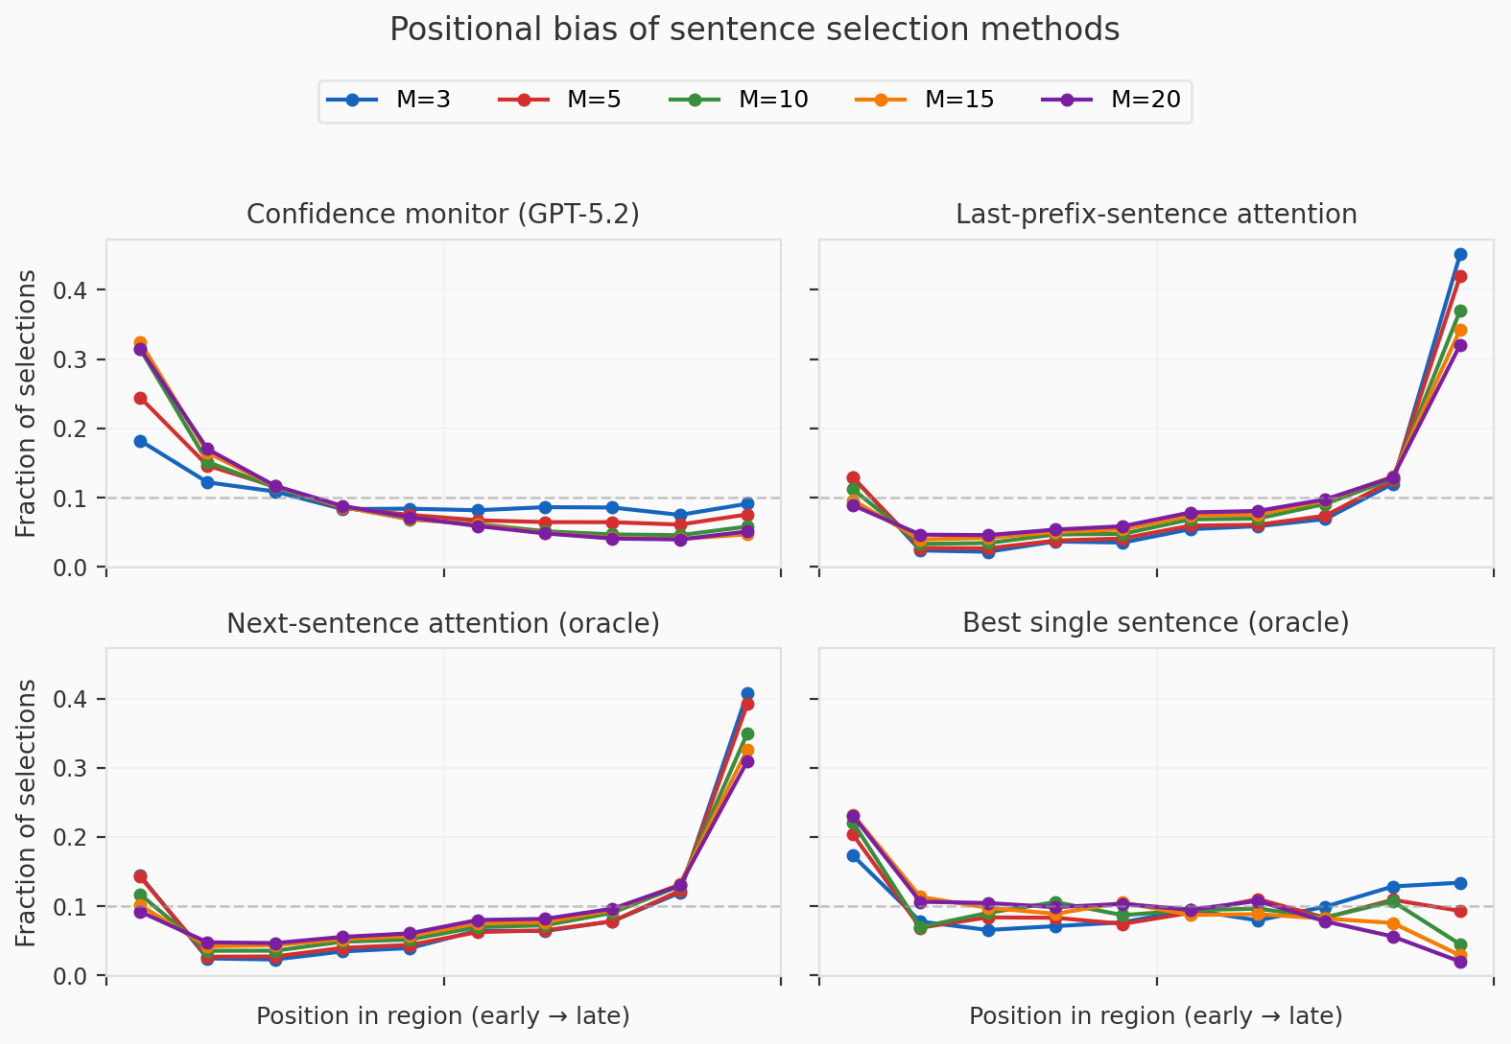Click the main title 'Positional bias of sentence selection methods'
Viewport: 1511px width, 1044px height.
[x=754, y=30]
